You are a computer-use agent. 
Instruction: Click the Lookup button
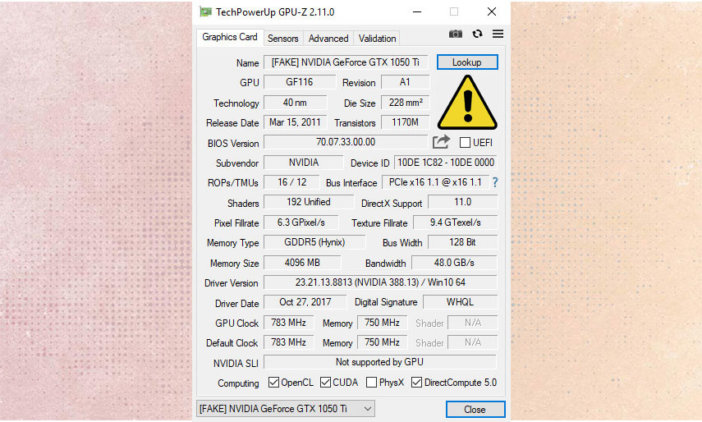click(467, 62)
